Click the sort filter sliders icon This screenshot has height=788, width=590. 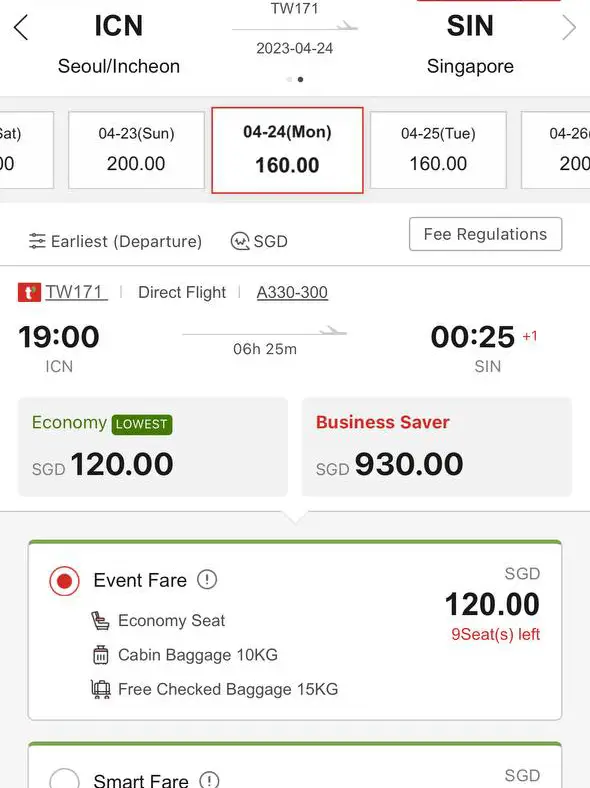coord(37,241)
